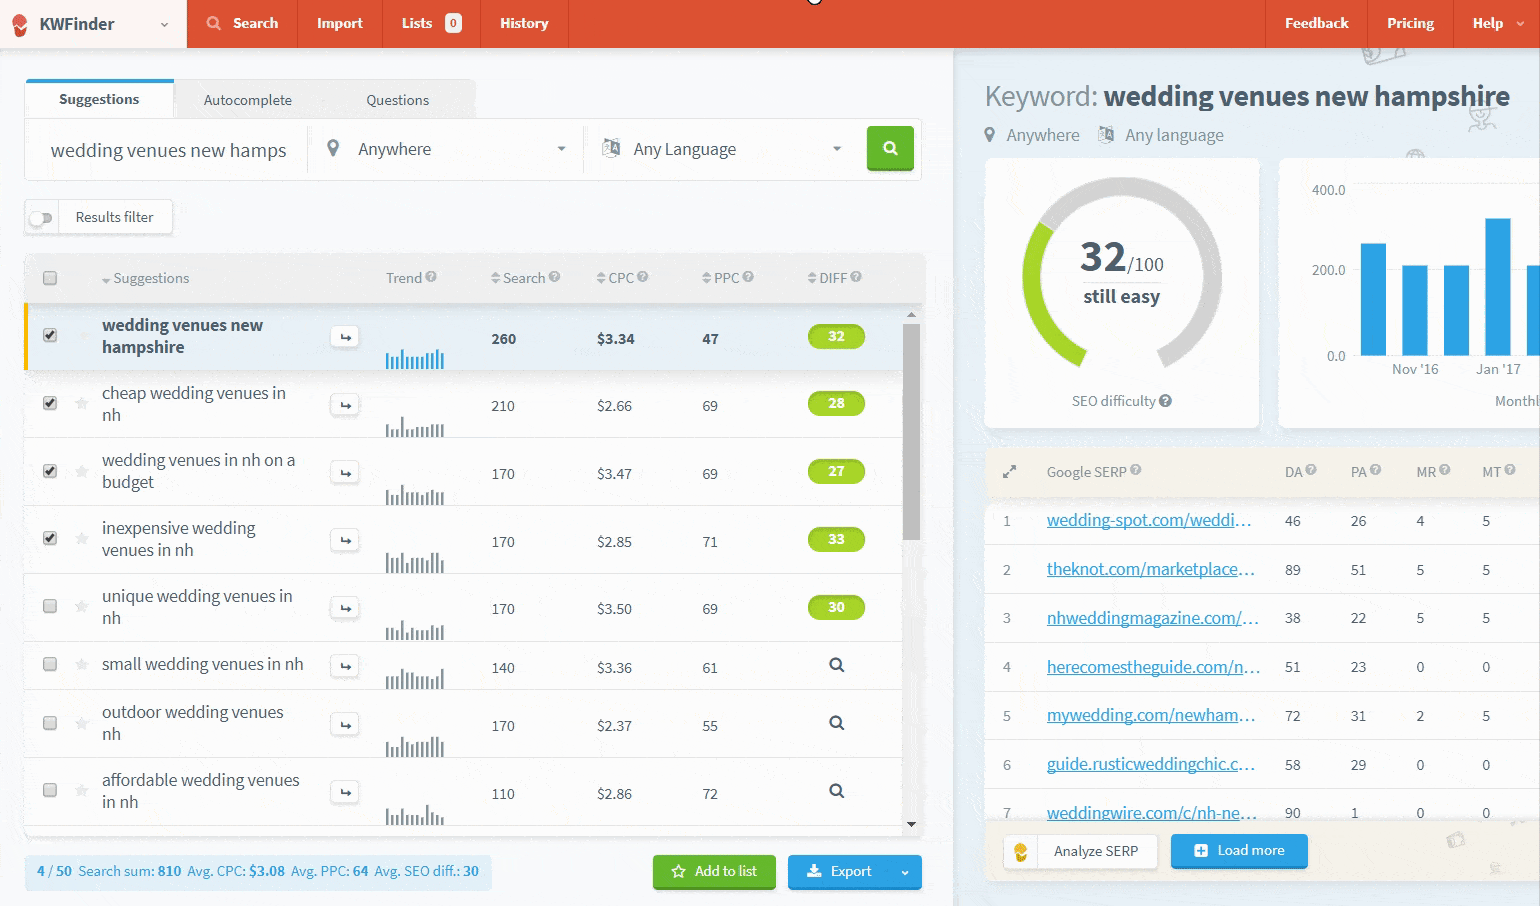
Task: Click the green search magnifier button
Action: coord(890,149)
